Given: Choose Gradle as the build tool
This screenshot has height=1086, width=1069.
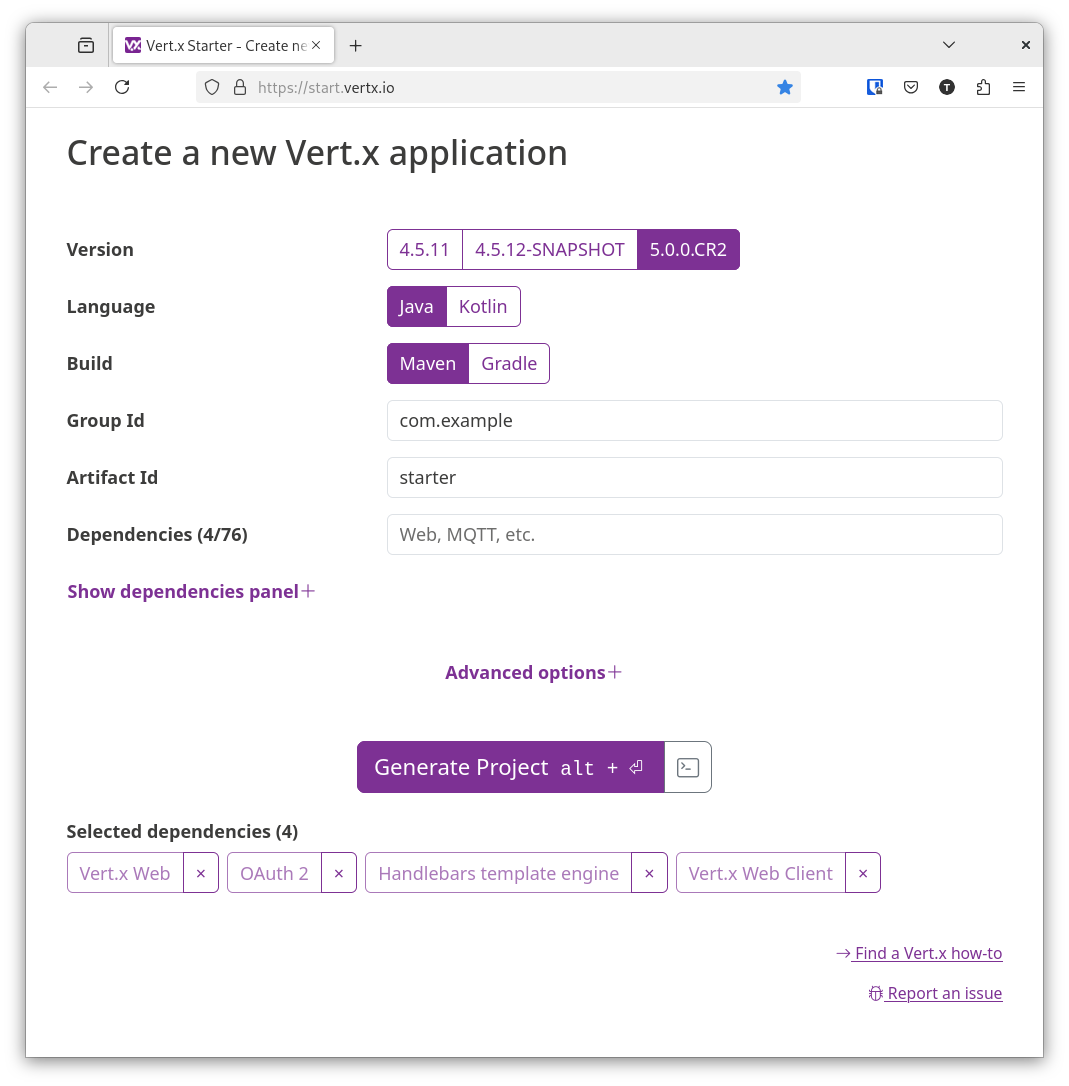Looking at the screenshot, I should coord(509,364).
